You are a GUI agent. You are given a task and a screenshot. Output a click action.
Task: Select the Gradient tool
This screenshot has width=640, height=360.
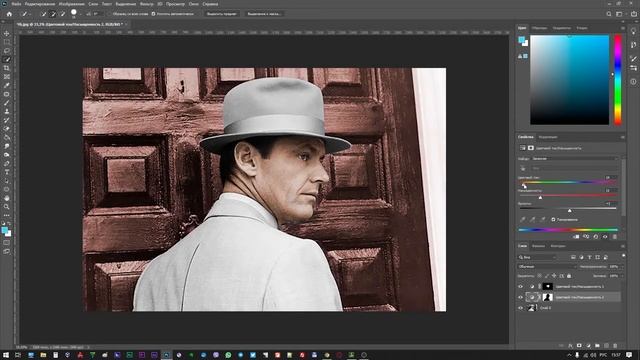click(x=7, y=138)
